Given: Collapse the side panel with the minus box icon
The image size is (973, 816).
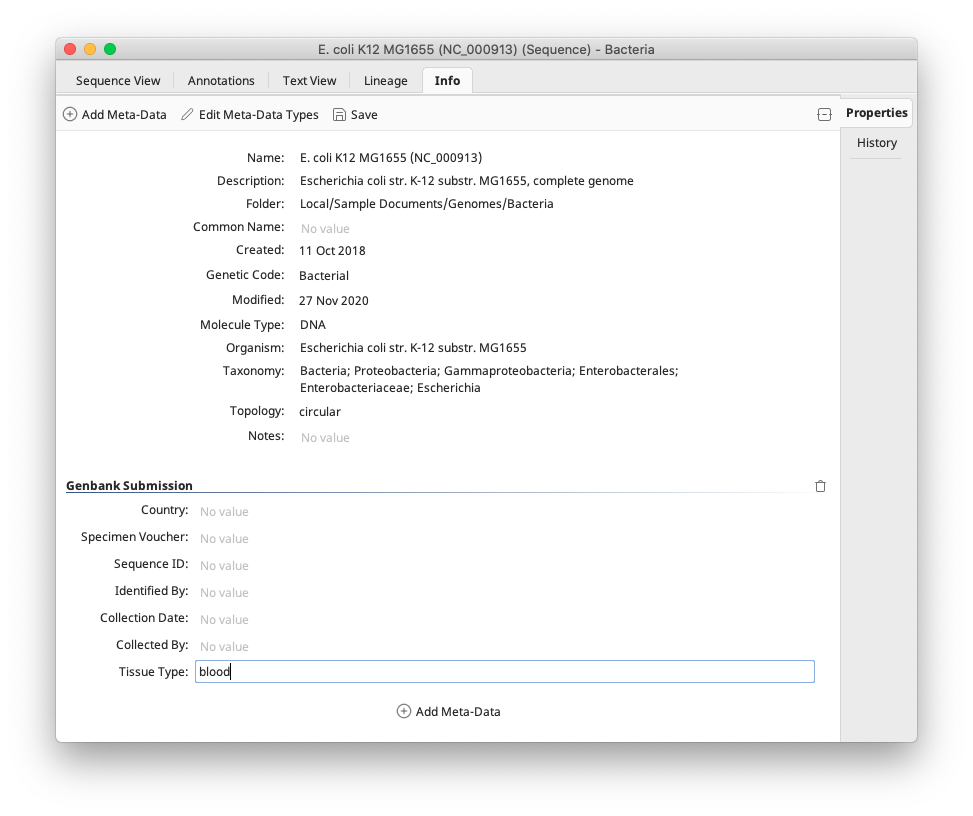Looking at the screenshot, I should point(824,114).
